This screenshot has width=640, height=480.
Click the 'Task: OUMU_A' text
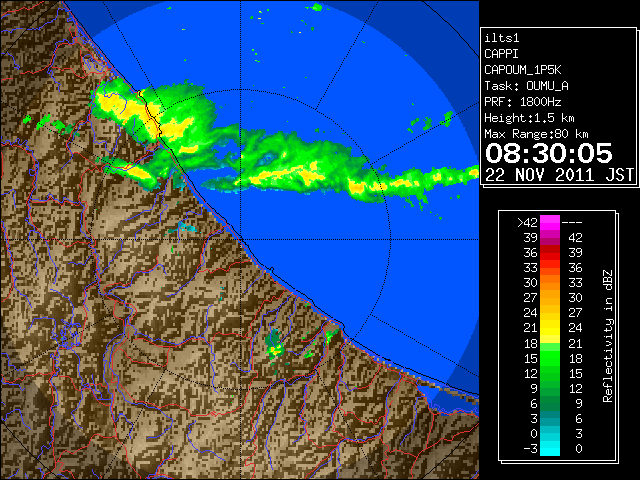point(527,86)
